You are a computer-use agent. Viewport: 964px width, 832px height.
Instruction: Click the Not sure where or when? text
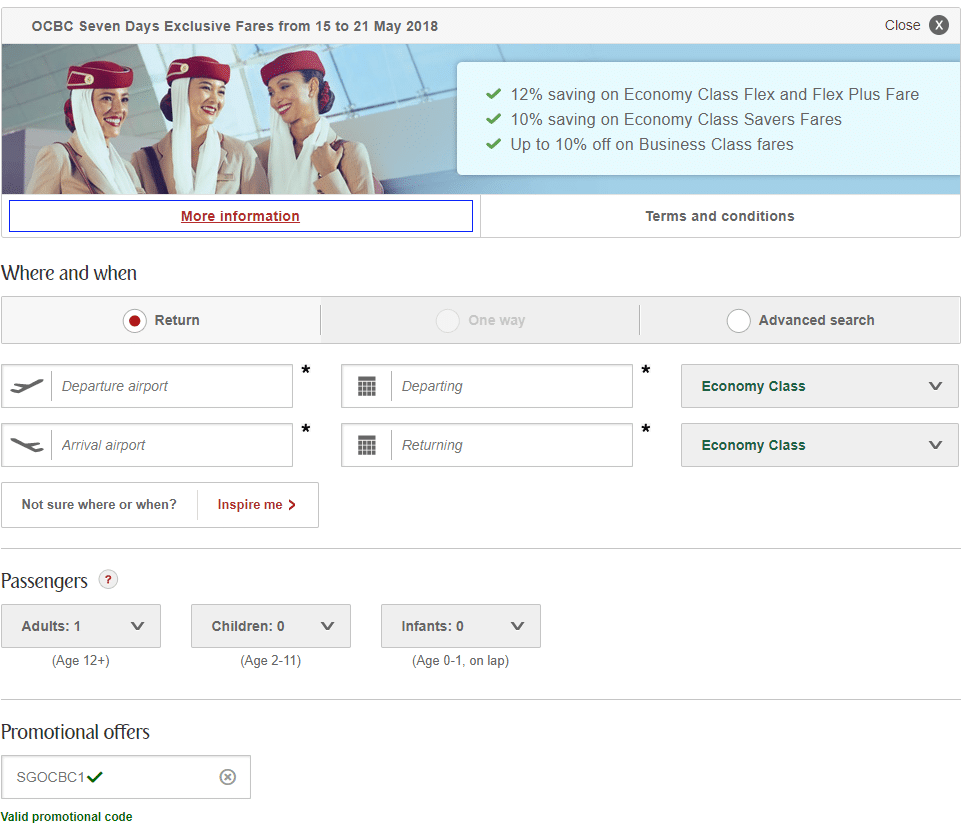(x=99, y=505)
